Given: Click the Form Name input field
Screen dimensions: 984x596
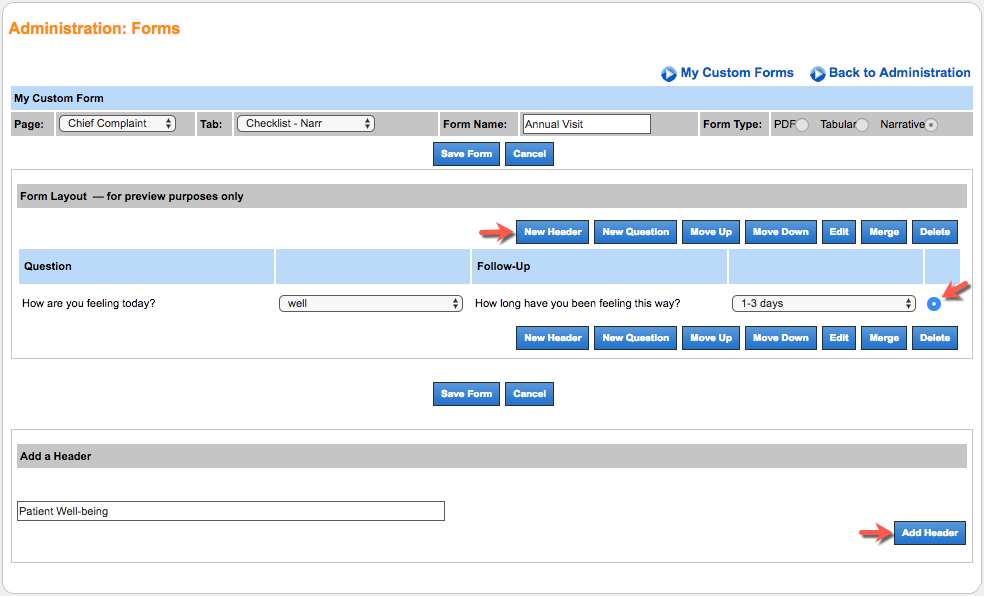Looking at the screenshot, I should click(585, 123).
